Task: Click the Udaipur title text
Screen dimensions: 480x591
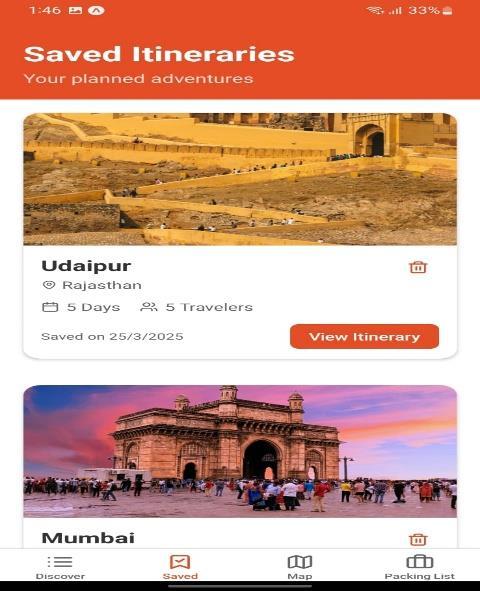Action: click(86, 266)
